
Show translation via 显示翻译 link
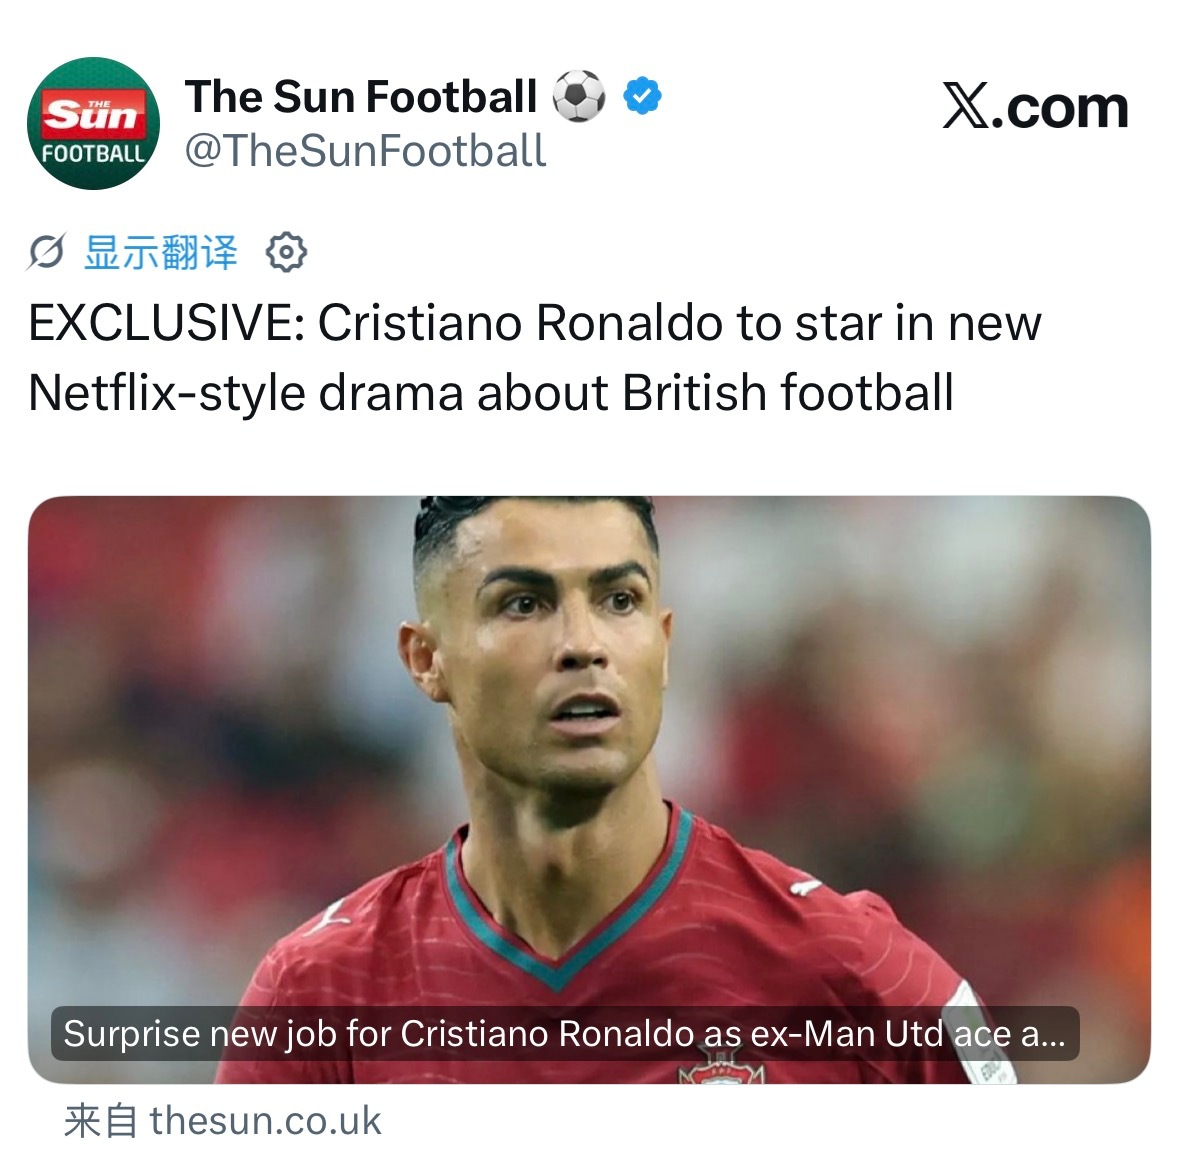[161, 252]
